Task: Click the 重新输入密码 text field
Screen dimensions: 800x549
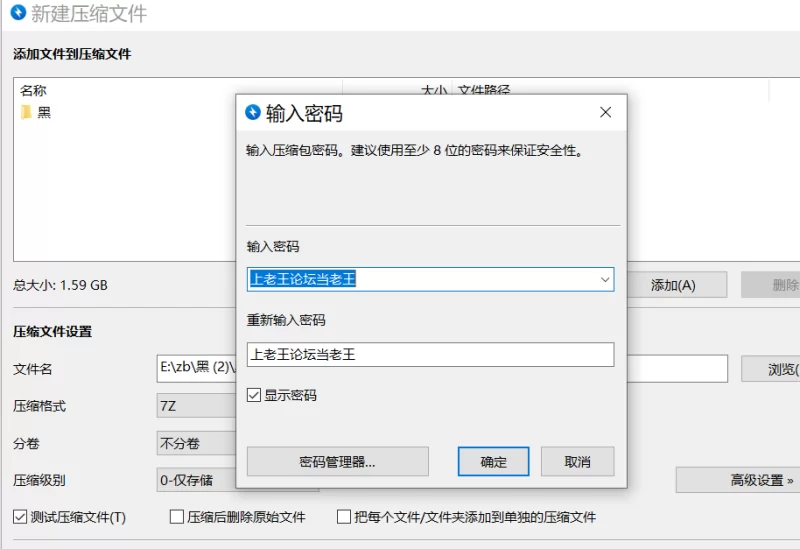Action: tap(430, 354)
